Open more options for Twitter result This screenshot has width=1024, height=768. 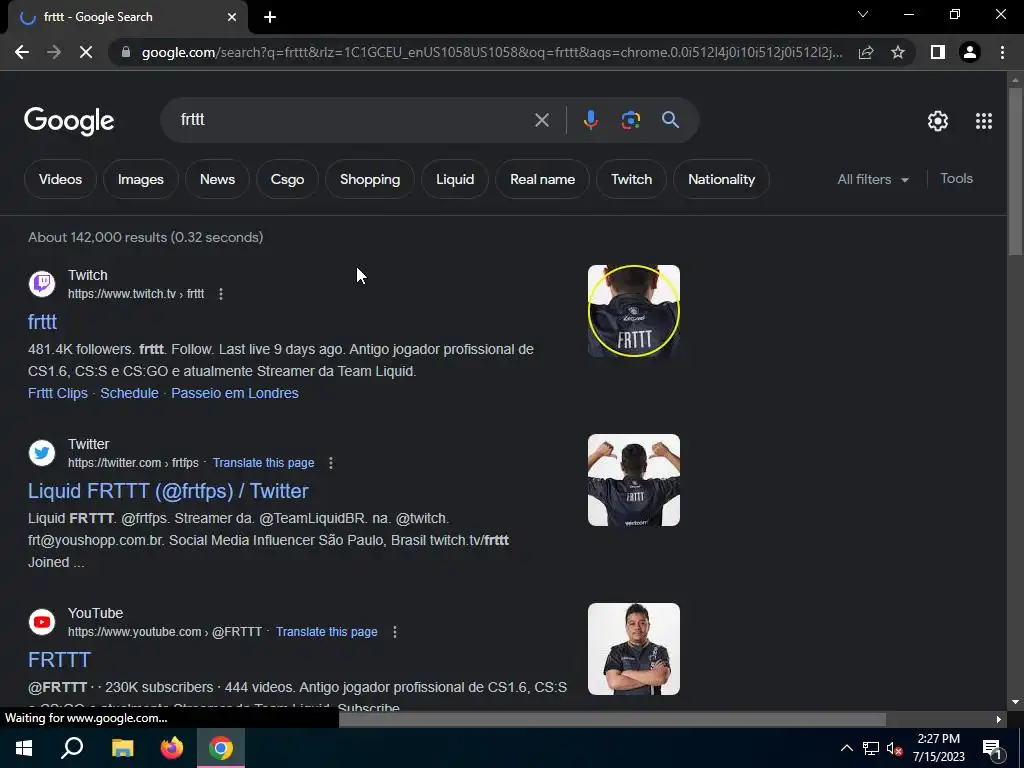(x=330, y=463)
